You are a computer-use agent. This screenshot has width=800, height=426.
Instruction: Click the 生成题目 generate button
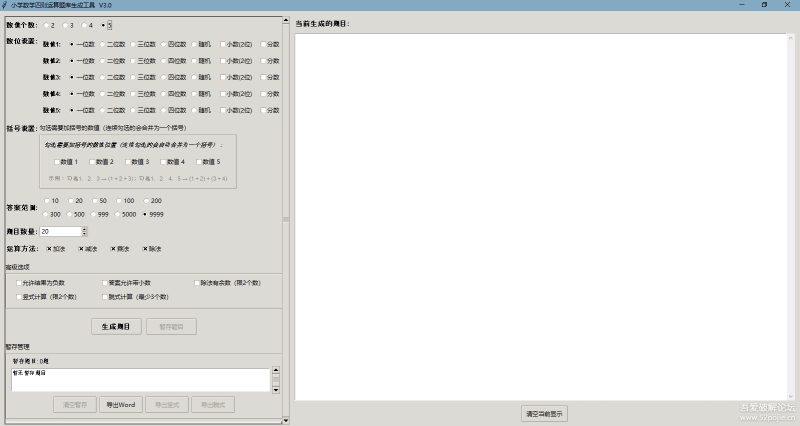tap(116, 327)
